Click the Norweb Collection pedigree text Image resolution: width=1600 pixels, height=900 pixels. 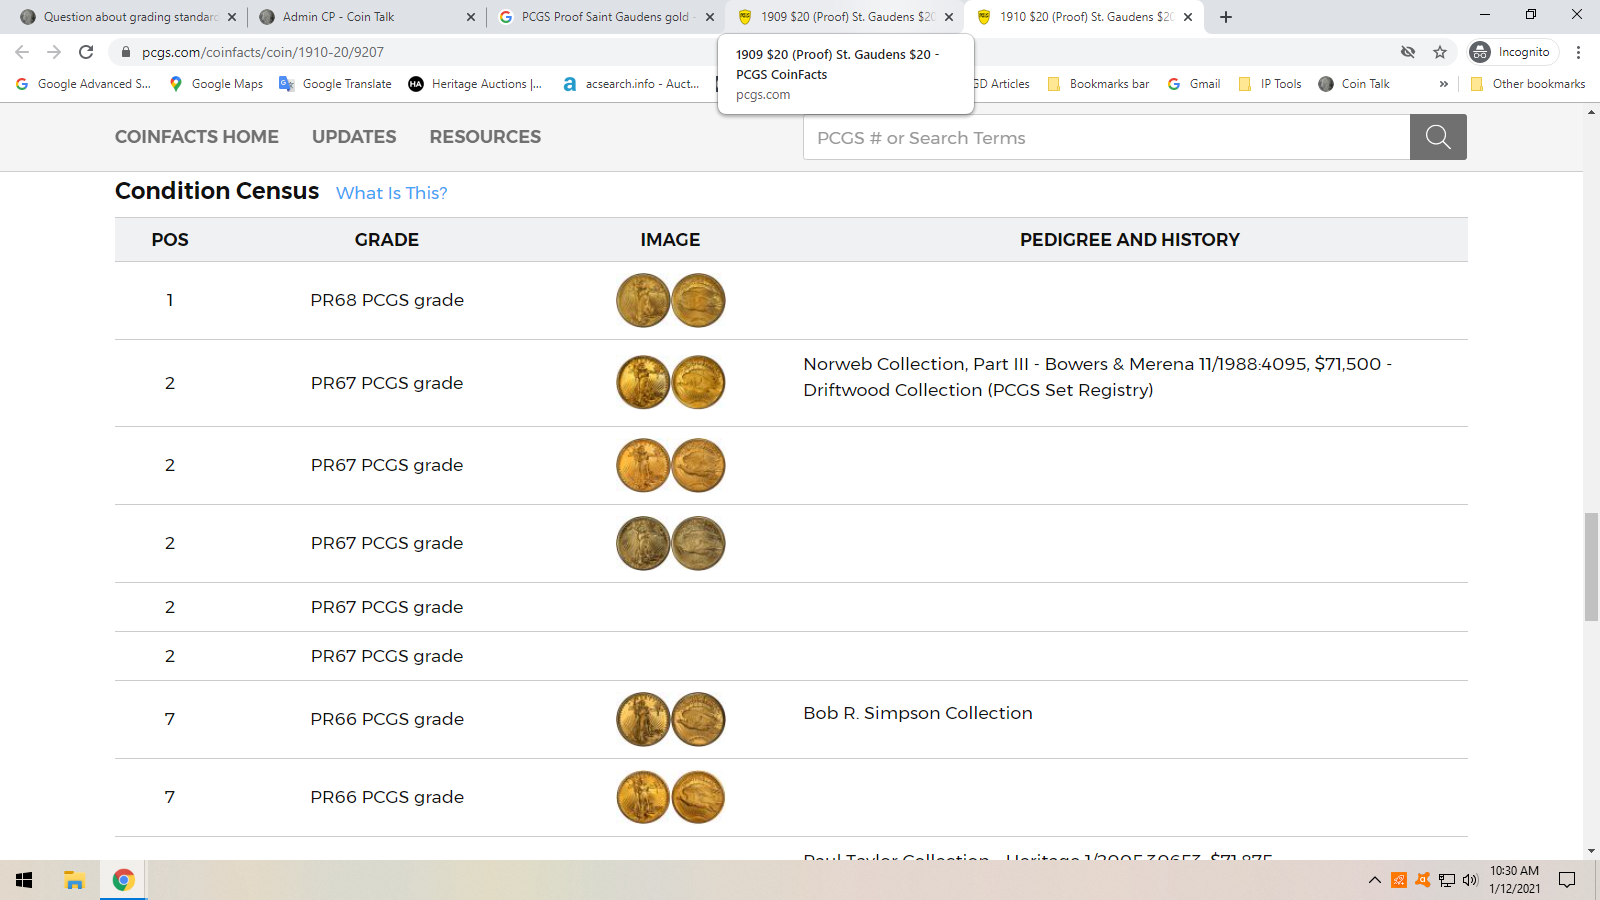point(1098,377)
